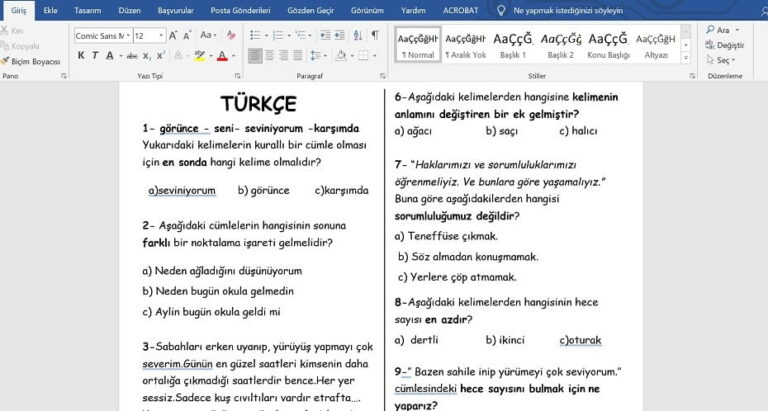Image resolution: width=768 pixels, height=411 pixels.
Task: Click the multilevel list icon
Action: click(301, 35)
